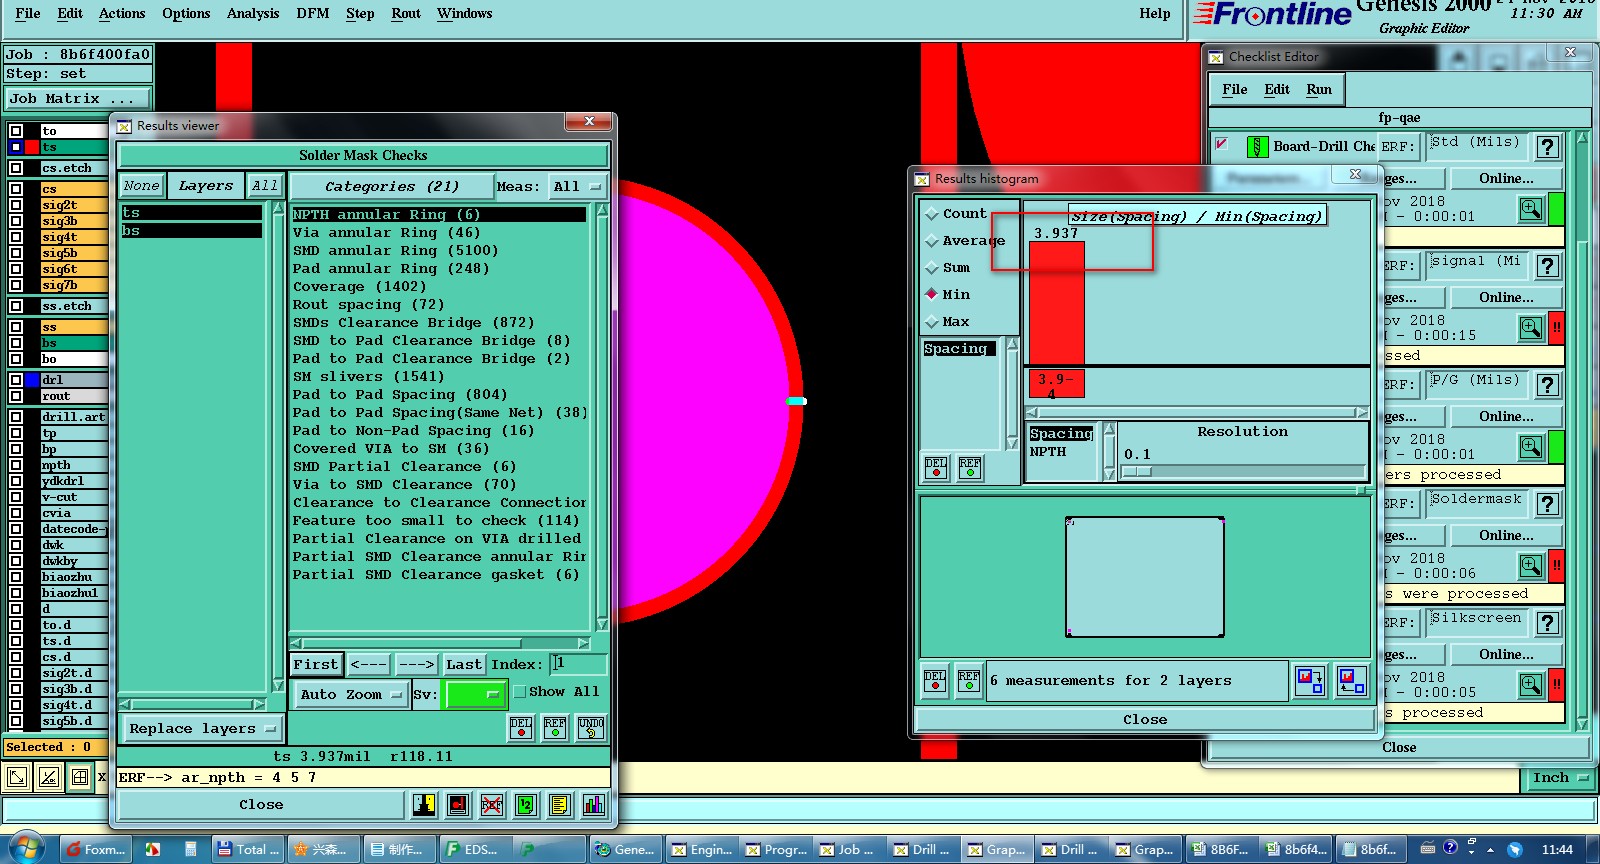Image resolution: width=1600 pixels, height=864 pixels.
Task: Click upper DEL icon under Spacing list in histogram
Action: click(x=936, y=467)
